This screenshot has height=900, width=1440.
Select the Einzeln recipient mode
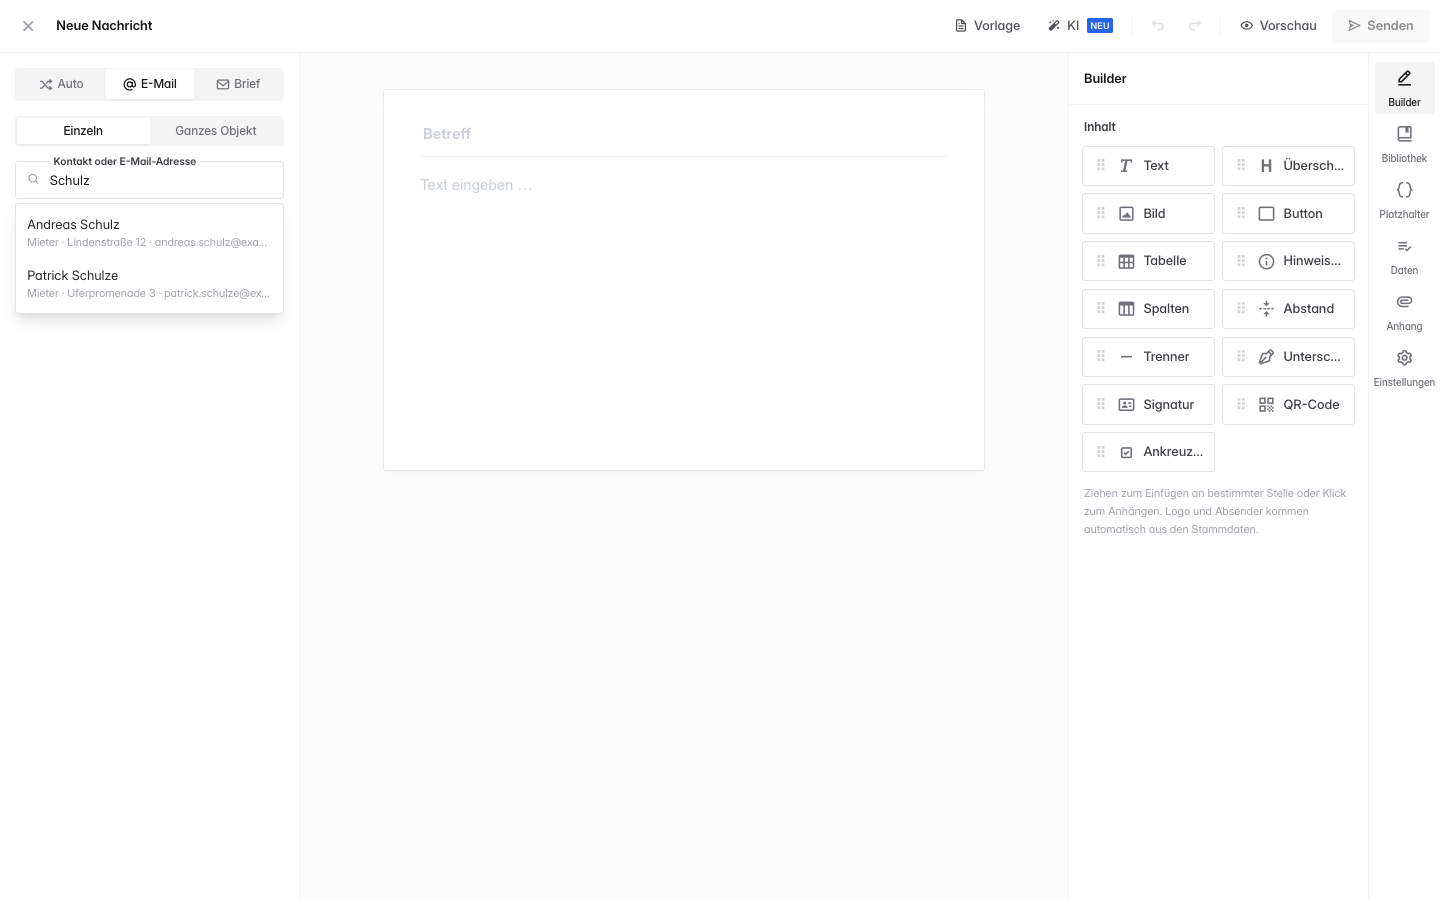pyautogui.click(x=83, y=131)
